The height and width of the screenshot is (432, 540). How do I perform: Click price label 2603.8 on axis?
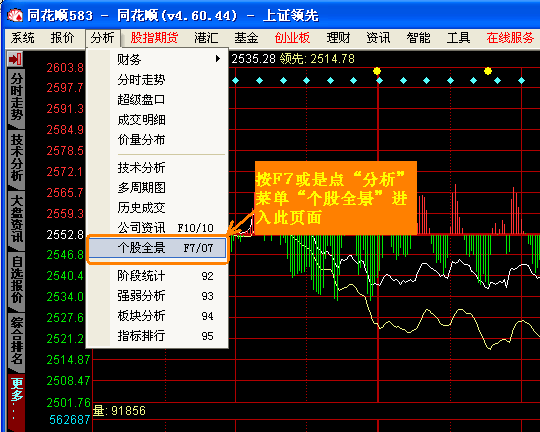click(65, 68)
